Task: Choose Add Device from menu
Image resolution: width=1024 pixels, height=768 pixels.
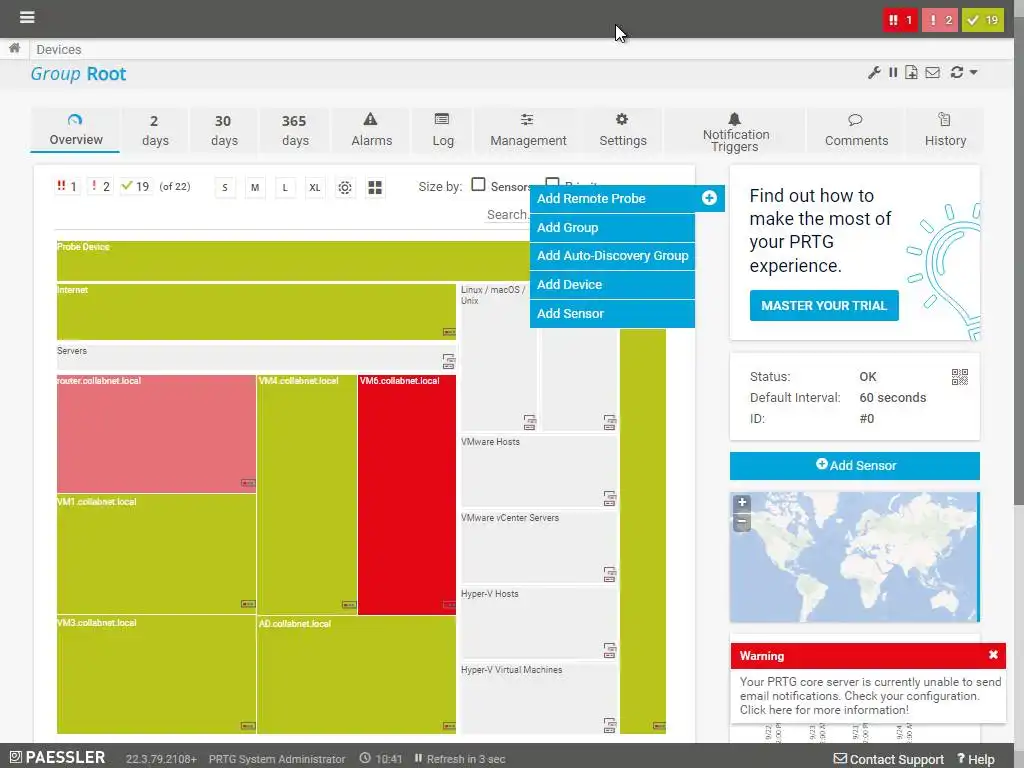Action: coord(612,285)
